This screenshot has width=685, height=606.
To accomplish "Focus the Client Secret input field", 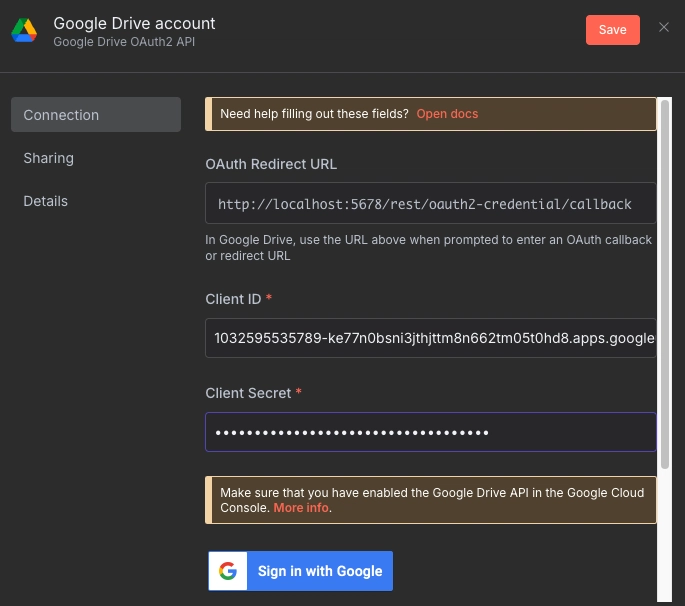I will [x=430, y=432].
